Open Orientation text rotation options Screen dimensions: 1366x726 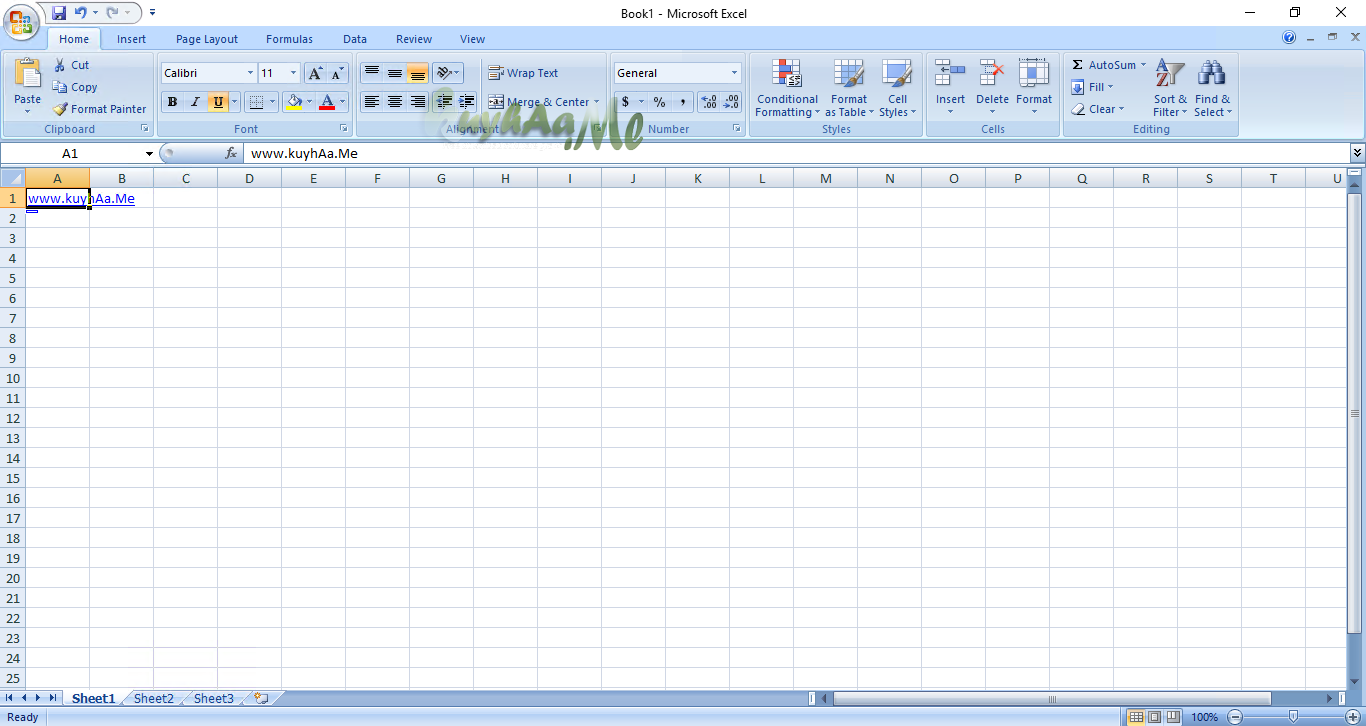click(x=448, y=73)
